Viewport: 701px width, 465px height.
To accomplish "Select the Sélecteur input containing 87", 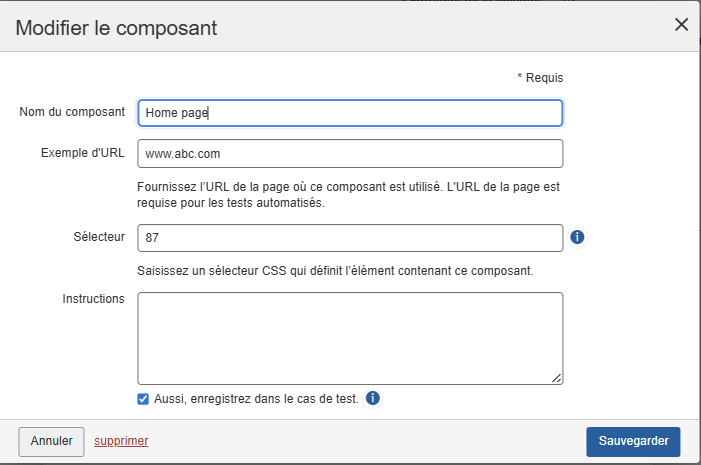I will click(350, 238).
